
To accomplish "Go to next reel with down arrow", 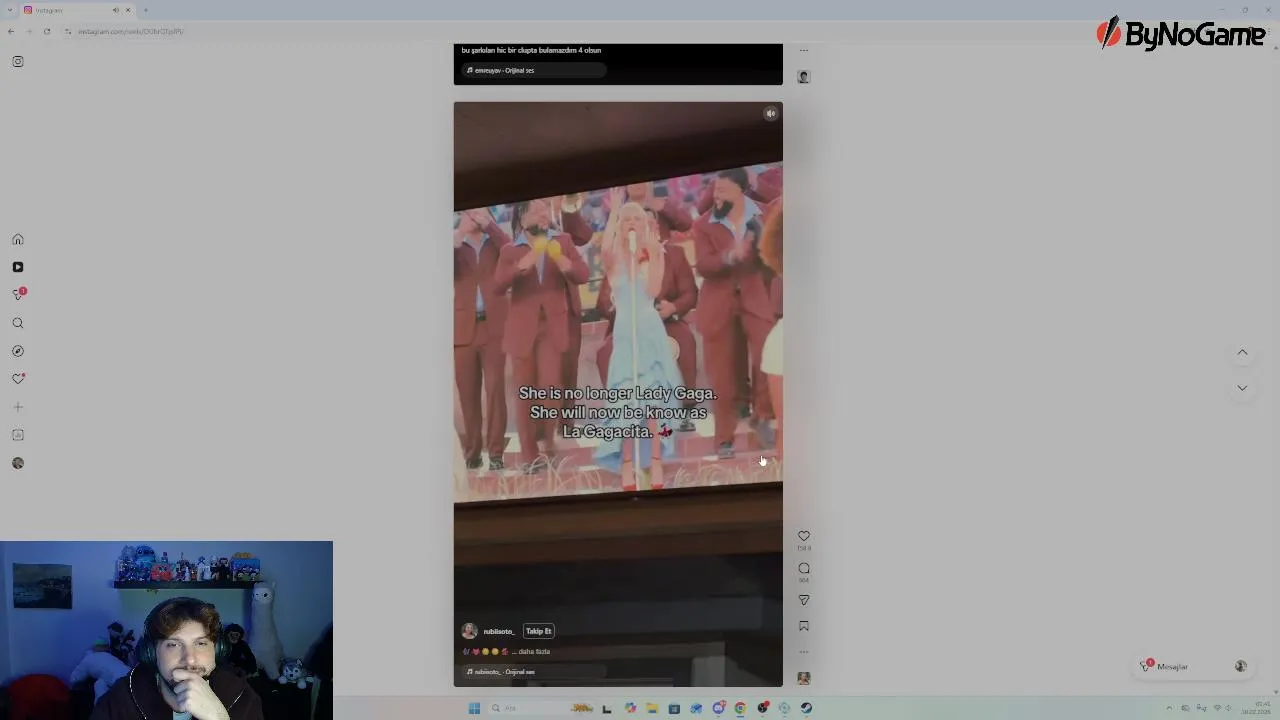I will 1242,388.
